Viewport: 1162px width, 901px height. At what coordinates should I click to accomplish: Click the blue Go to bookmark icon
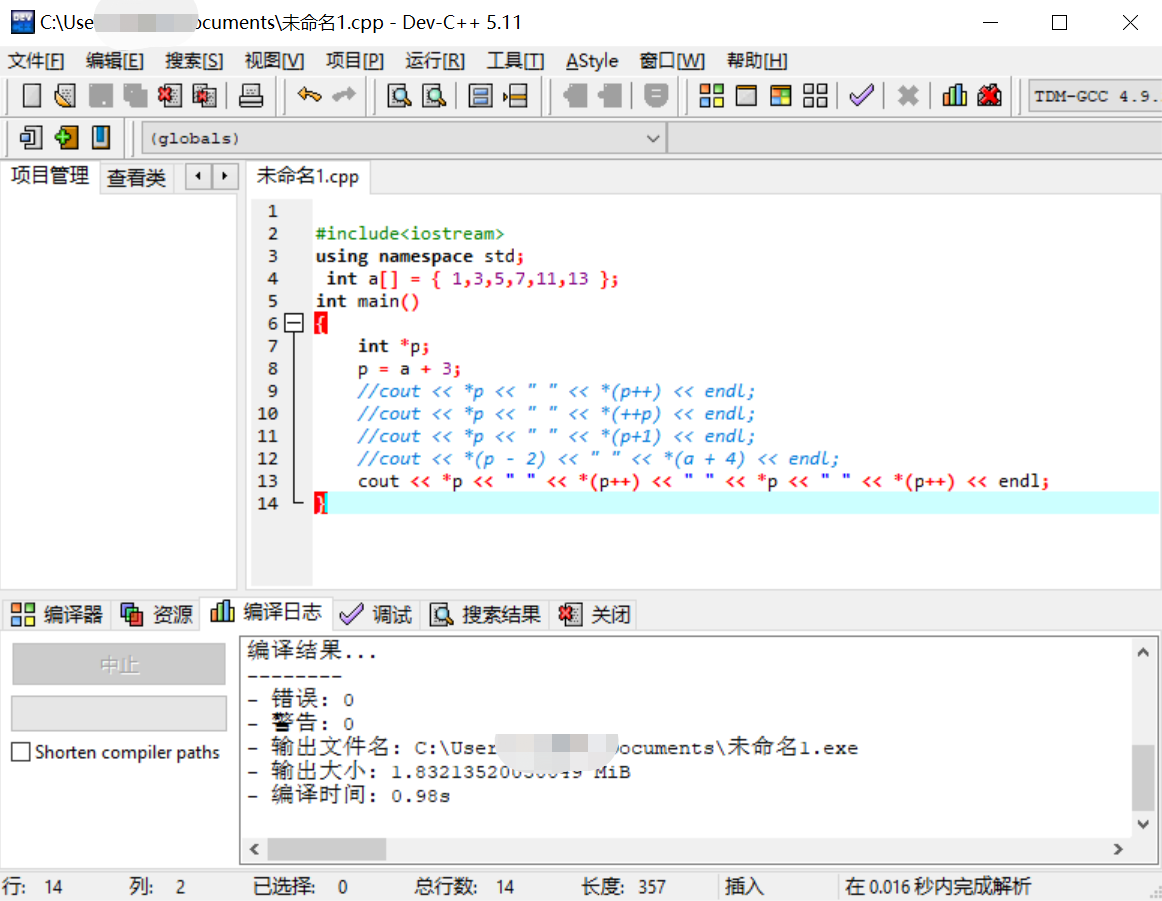pos(101,137)
